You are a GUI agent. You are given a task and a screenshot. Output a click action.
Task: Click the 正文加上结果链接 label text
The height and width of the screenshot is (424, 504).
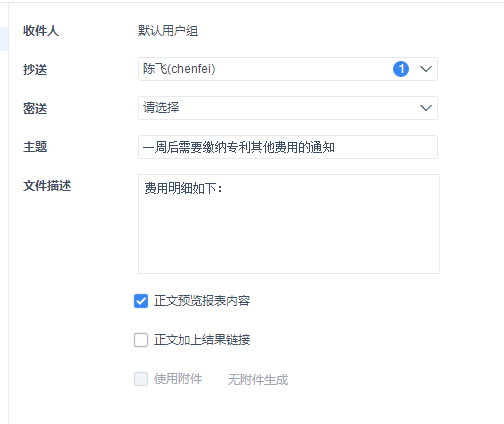pos(202,340)
